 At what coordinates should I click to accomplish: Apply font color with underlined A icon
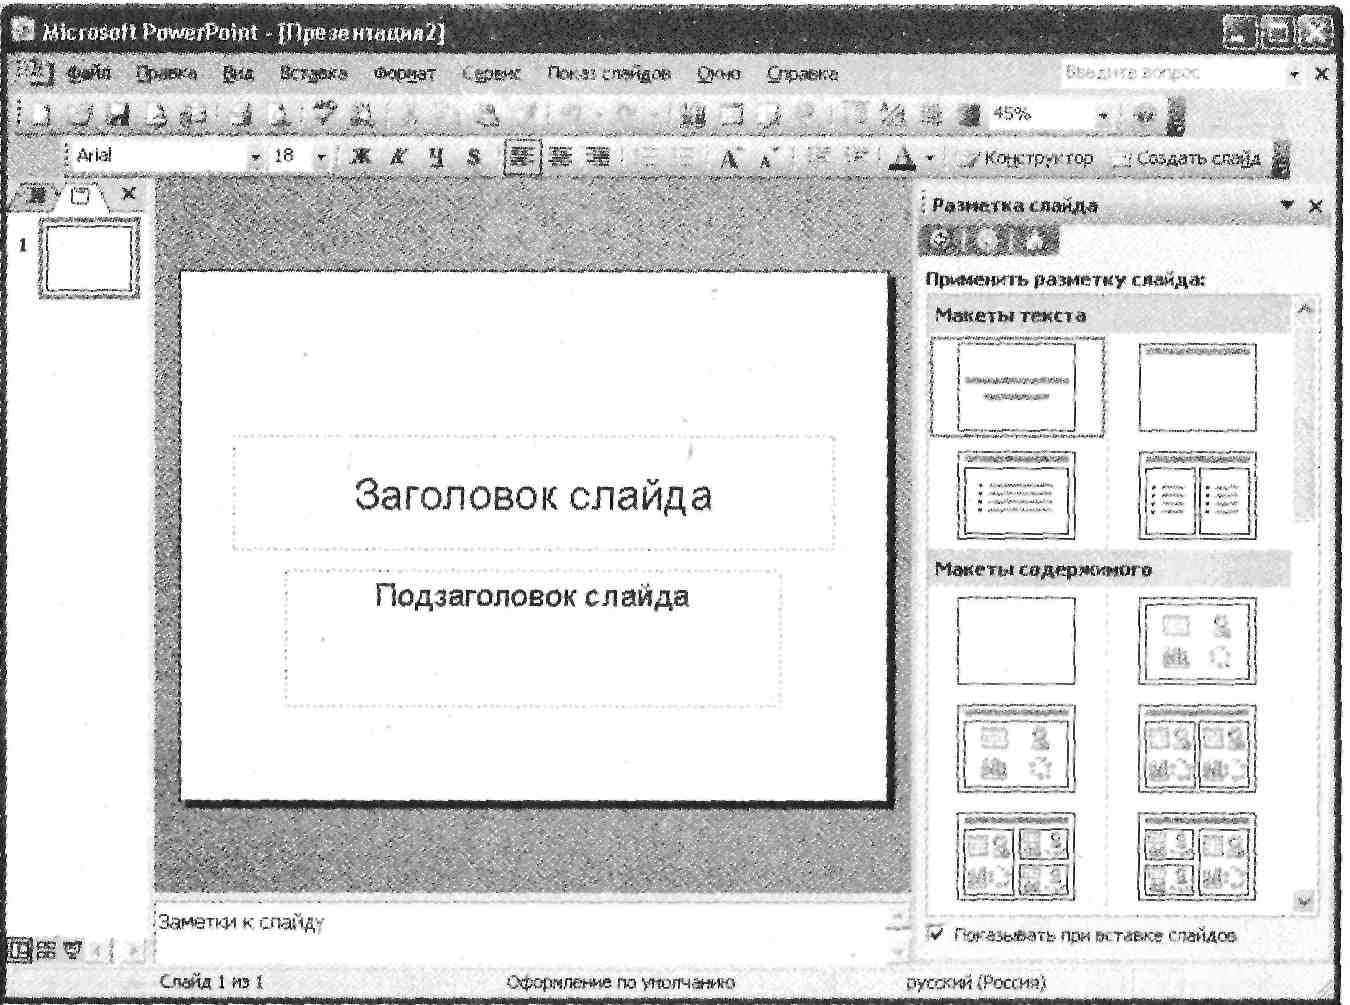(903, 158)
